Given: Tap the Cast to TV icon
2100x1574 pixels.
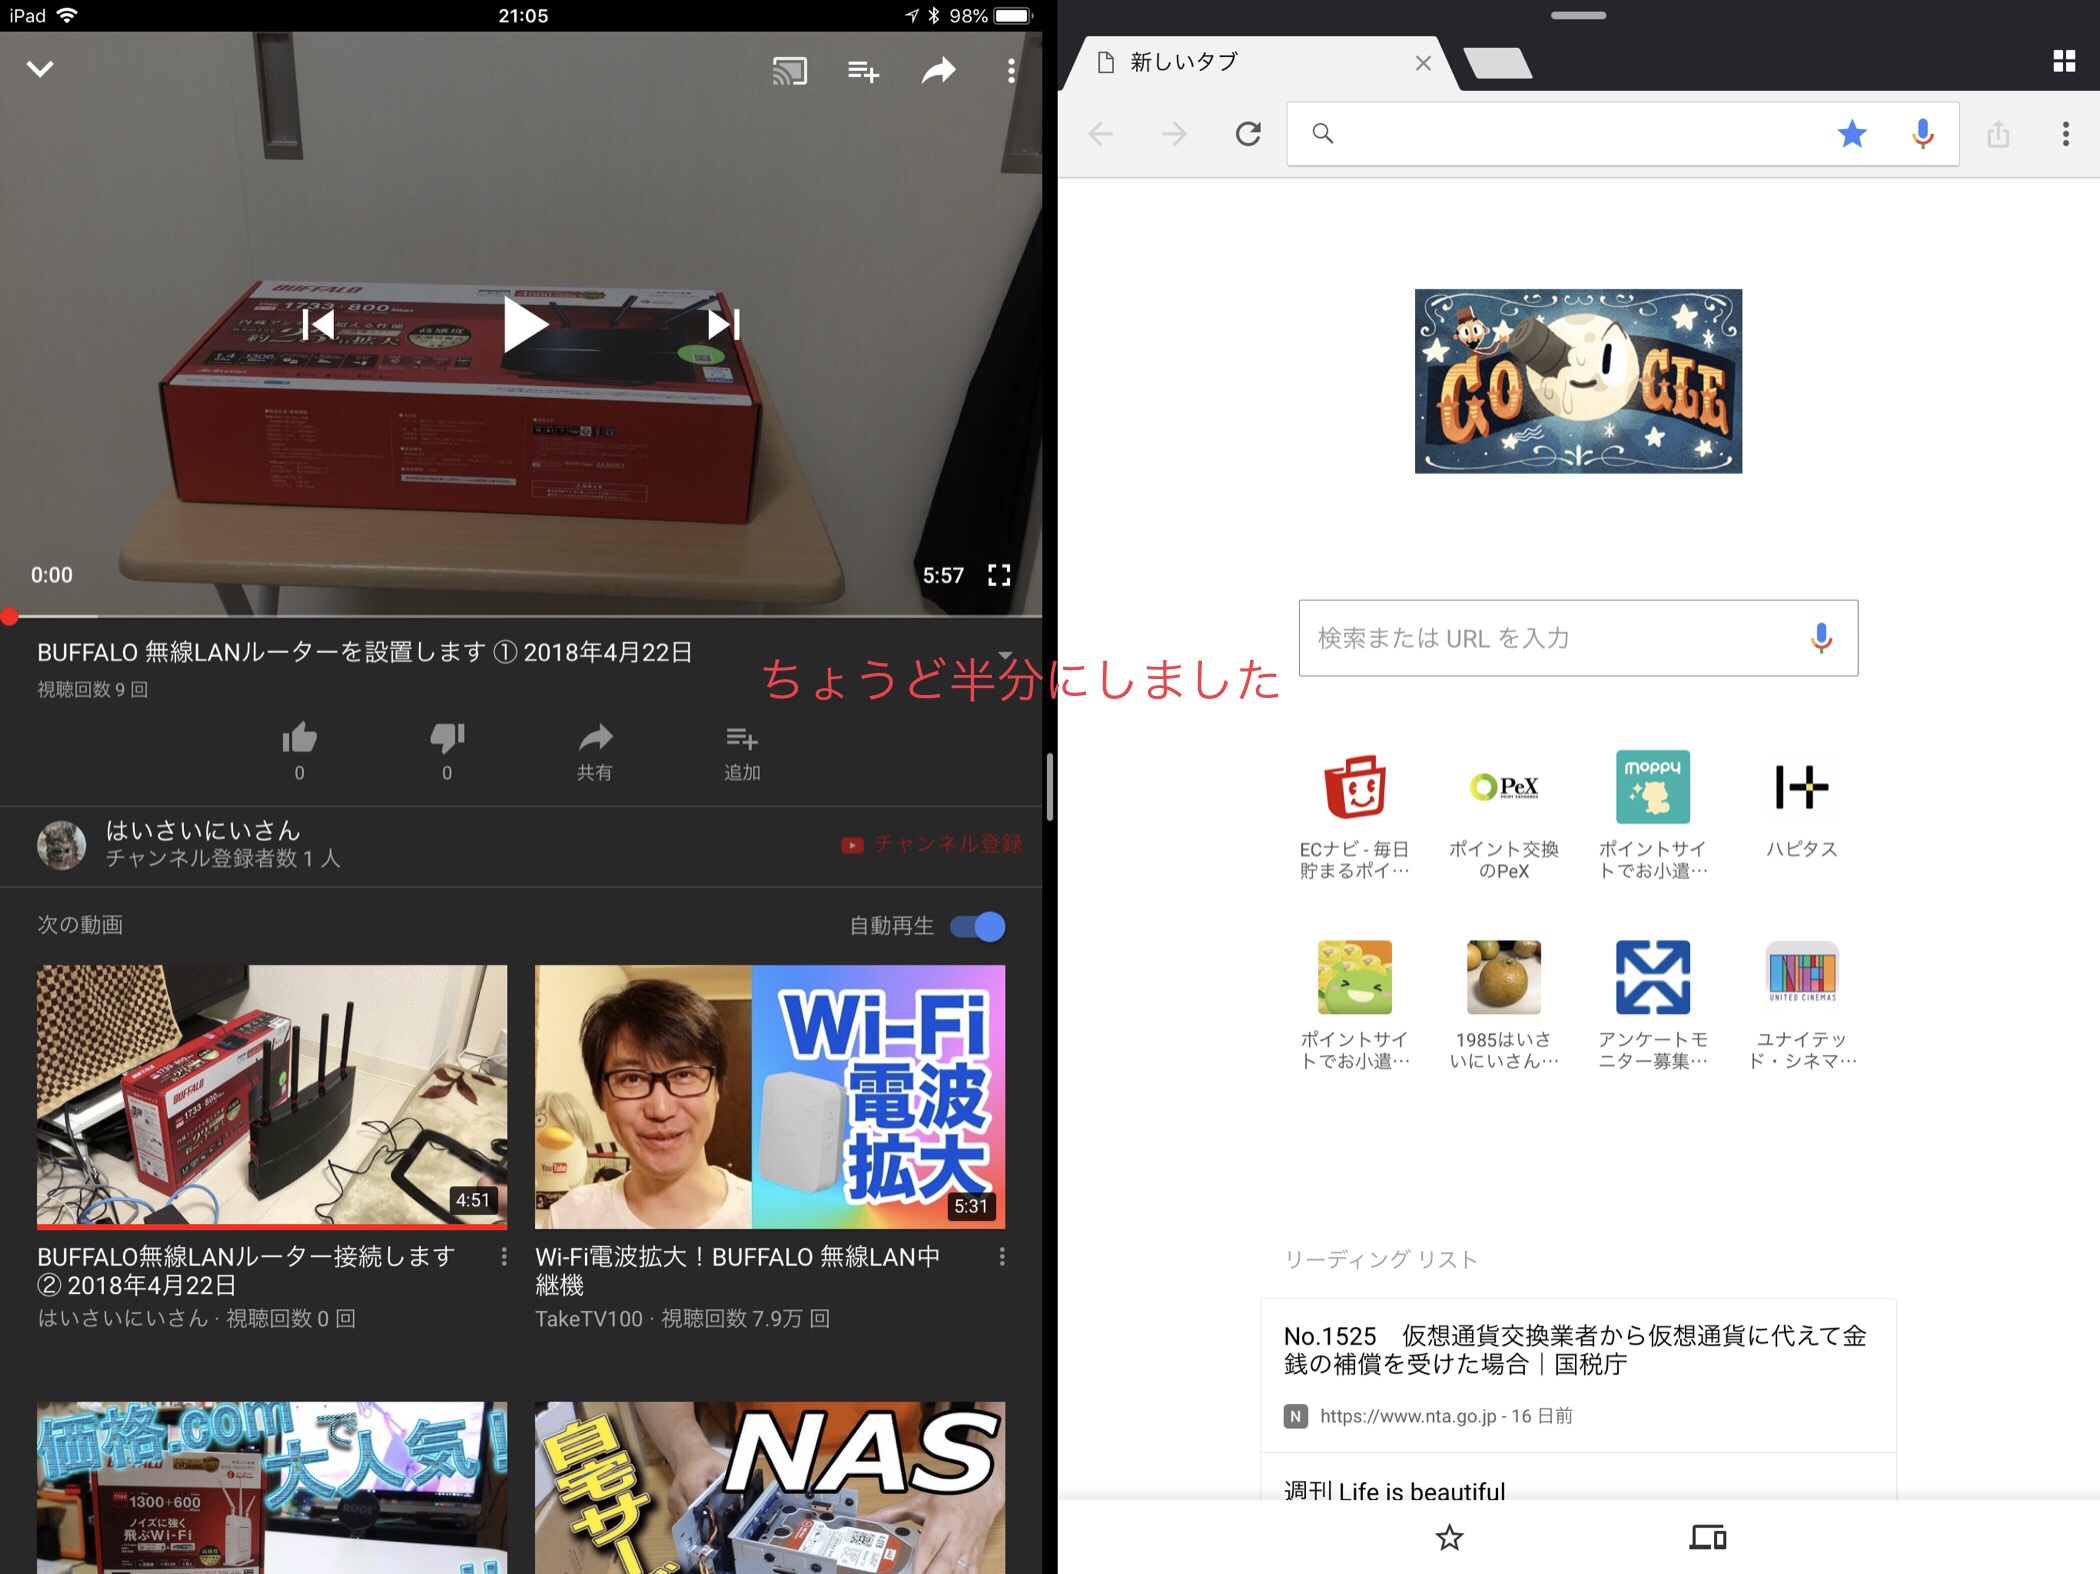Looking at the screenshot, I should [x=789, y=71].
